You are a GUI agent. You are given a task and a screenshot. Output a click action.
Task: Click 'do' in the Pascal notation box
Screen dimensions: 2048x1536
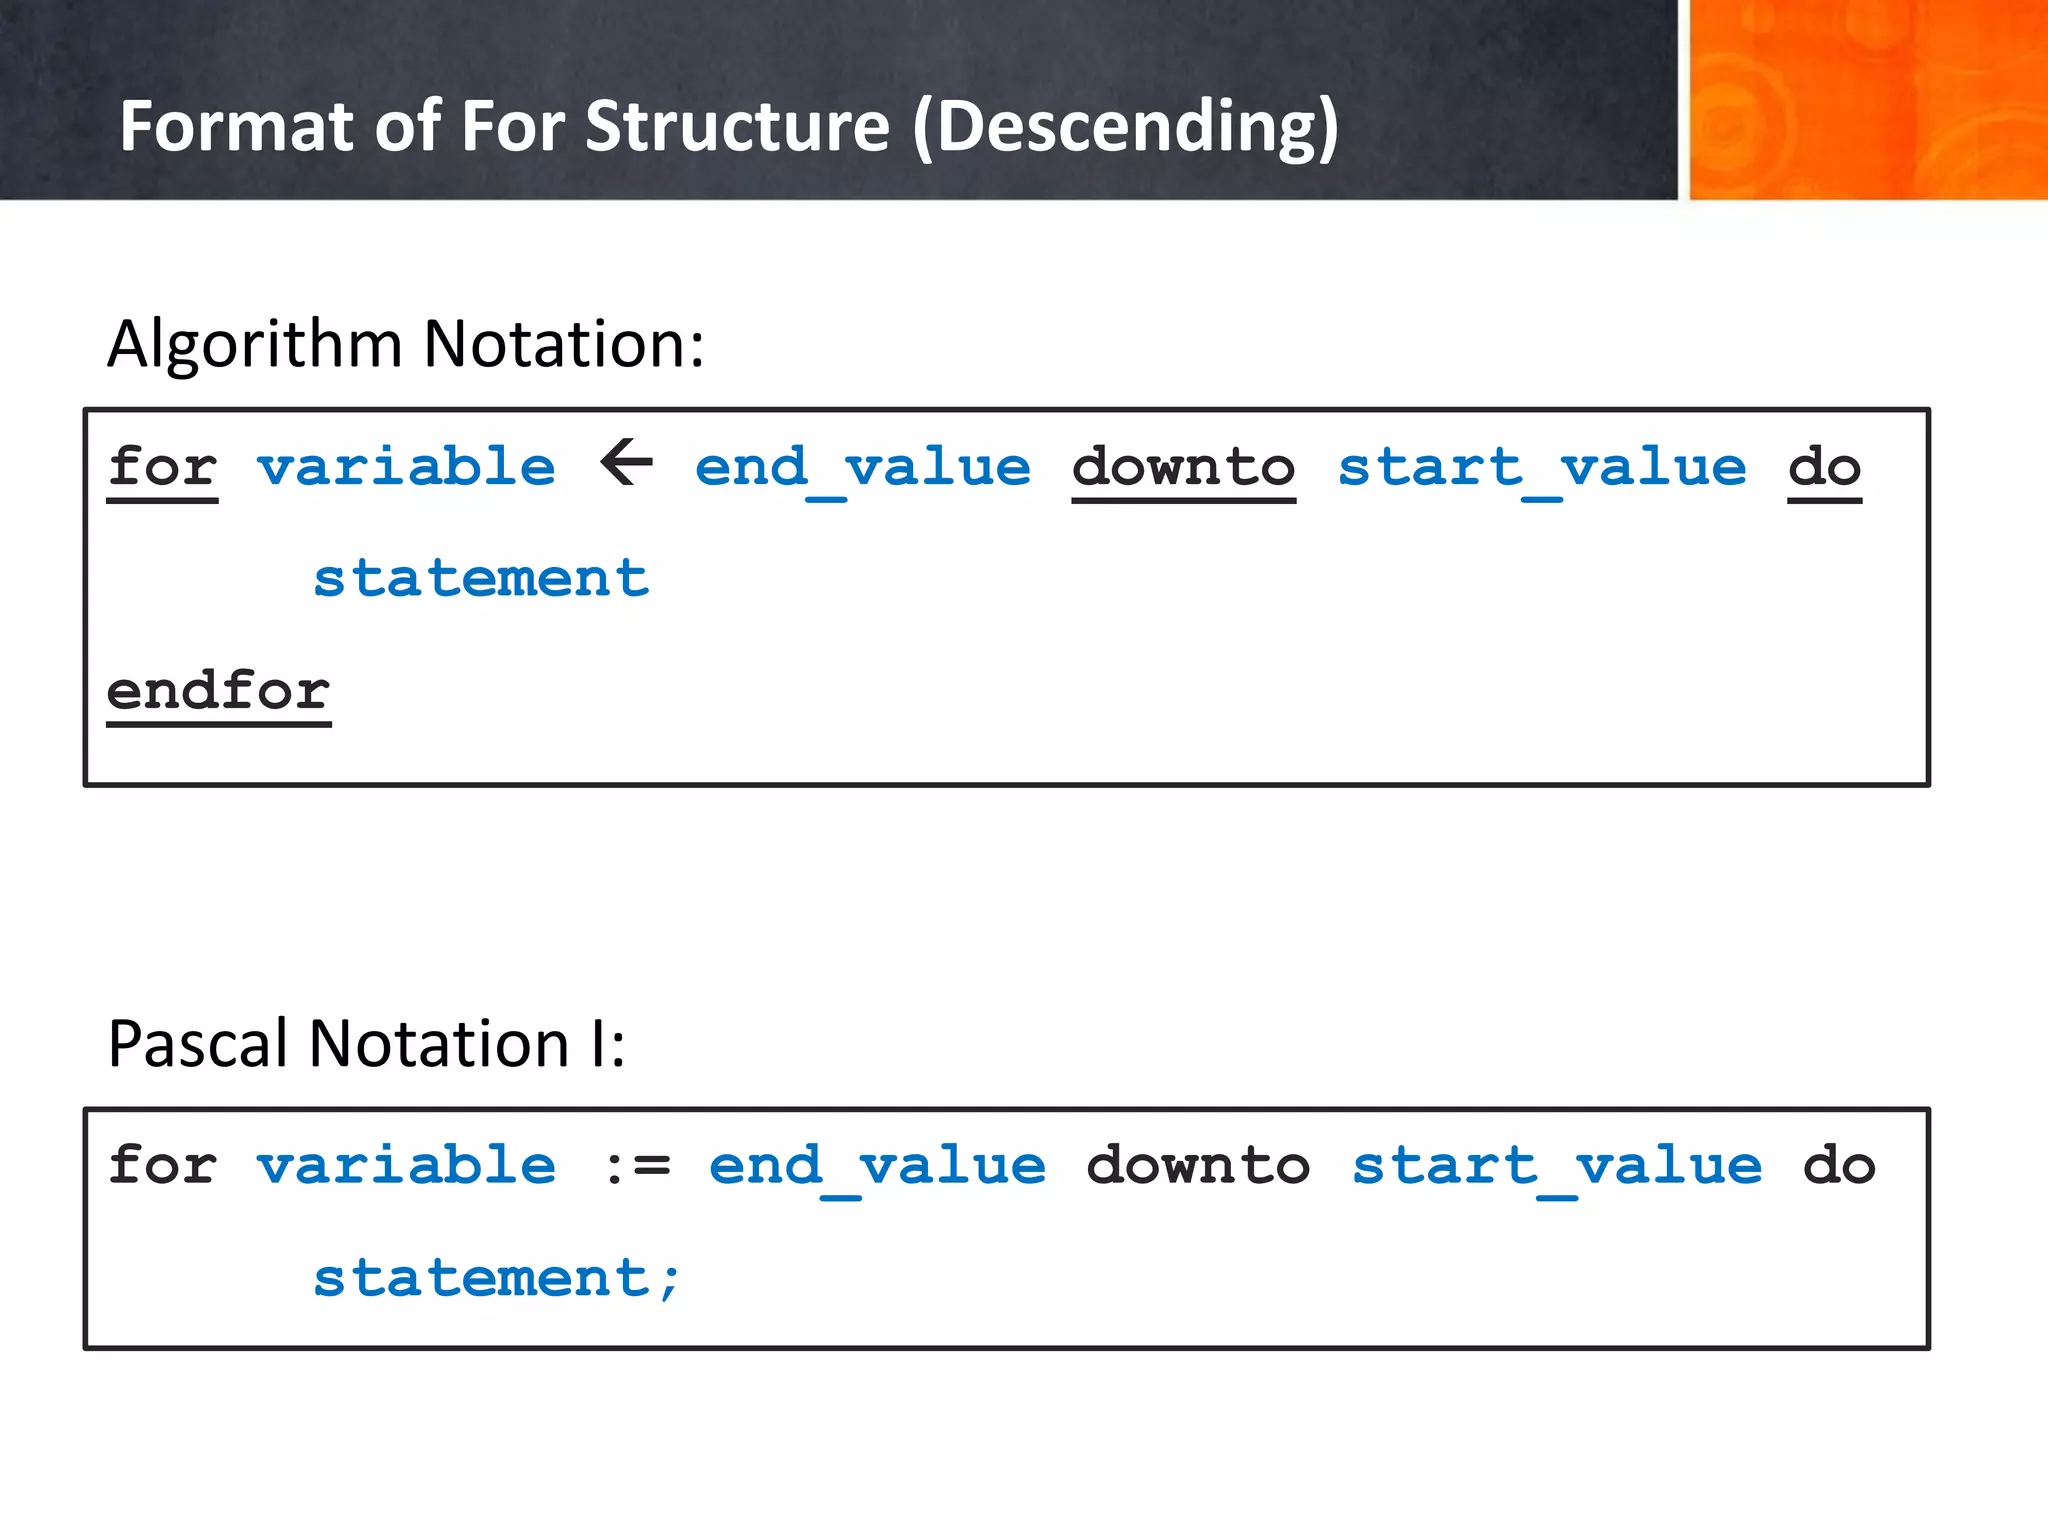[1838, 1166]
